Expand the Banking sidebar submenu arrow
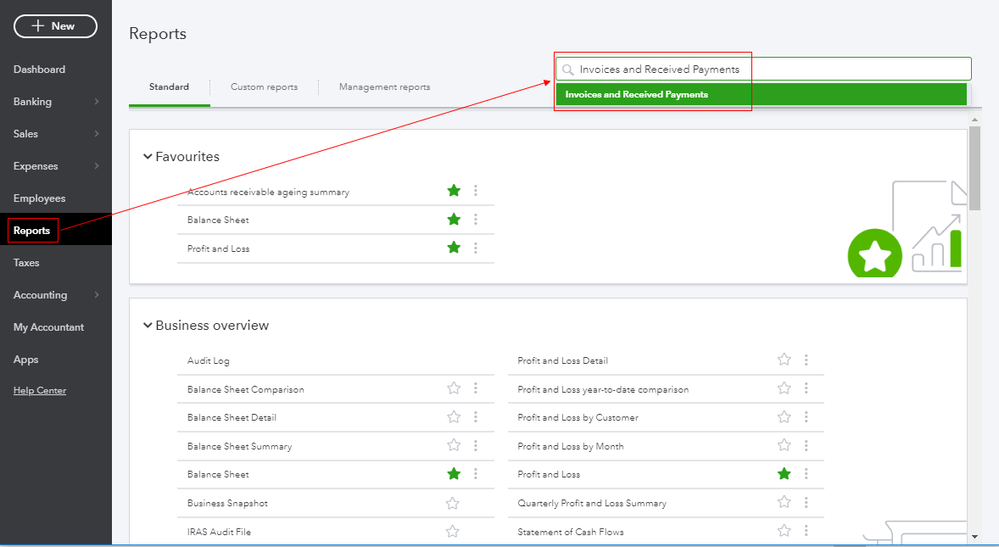Viewport: 999px width, 547px height. [x=96, y=102]
